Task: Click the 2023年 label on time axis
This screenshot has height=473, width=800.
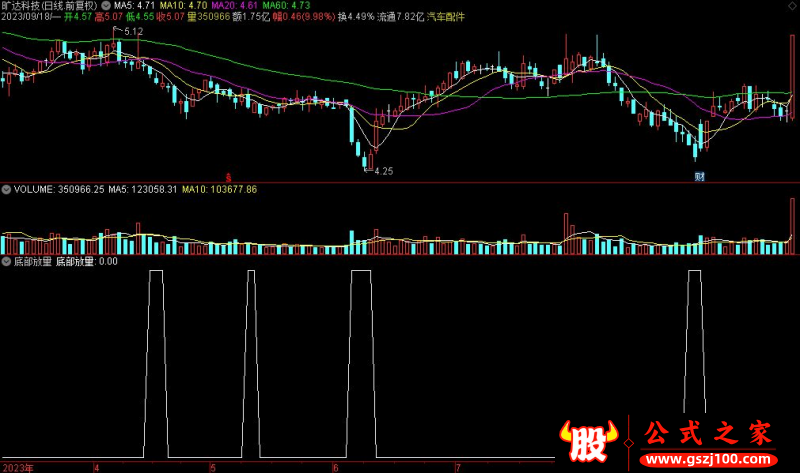Action: 18,468
